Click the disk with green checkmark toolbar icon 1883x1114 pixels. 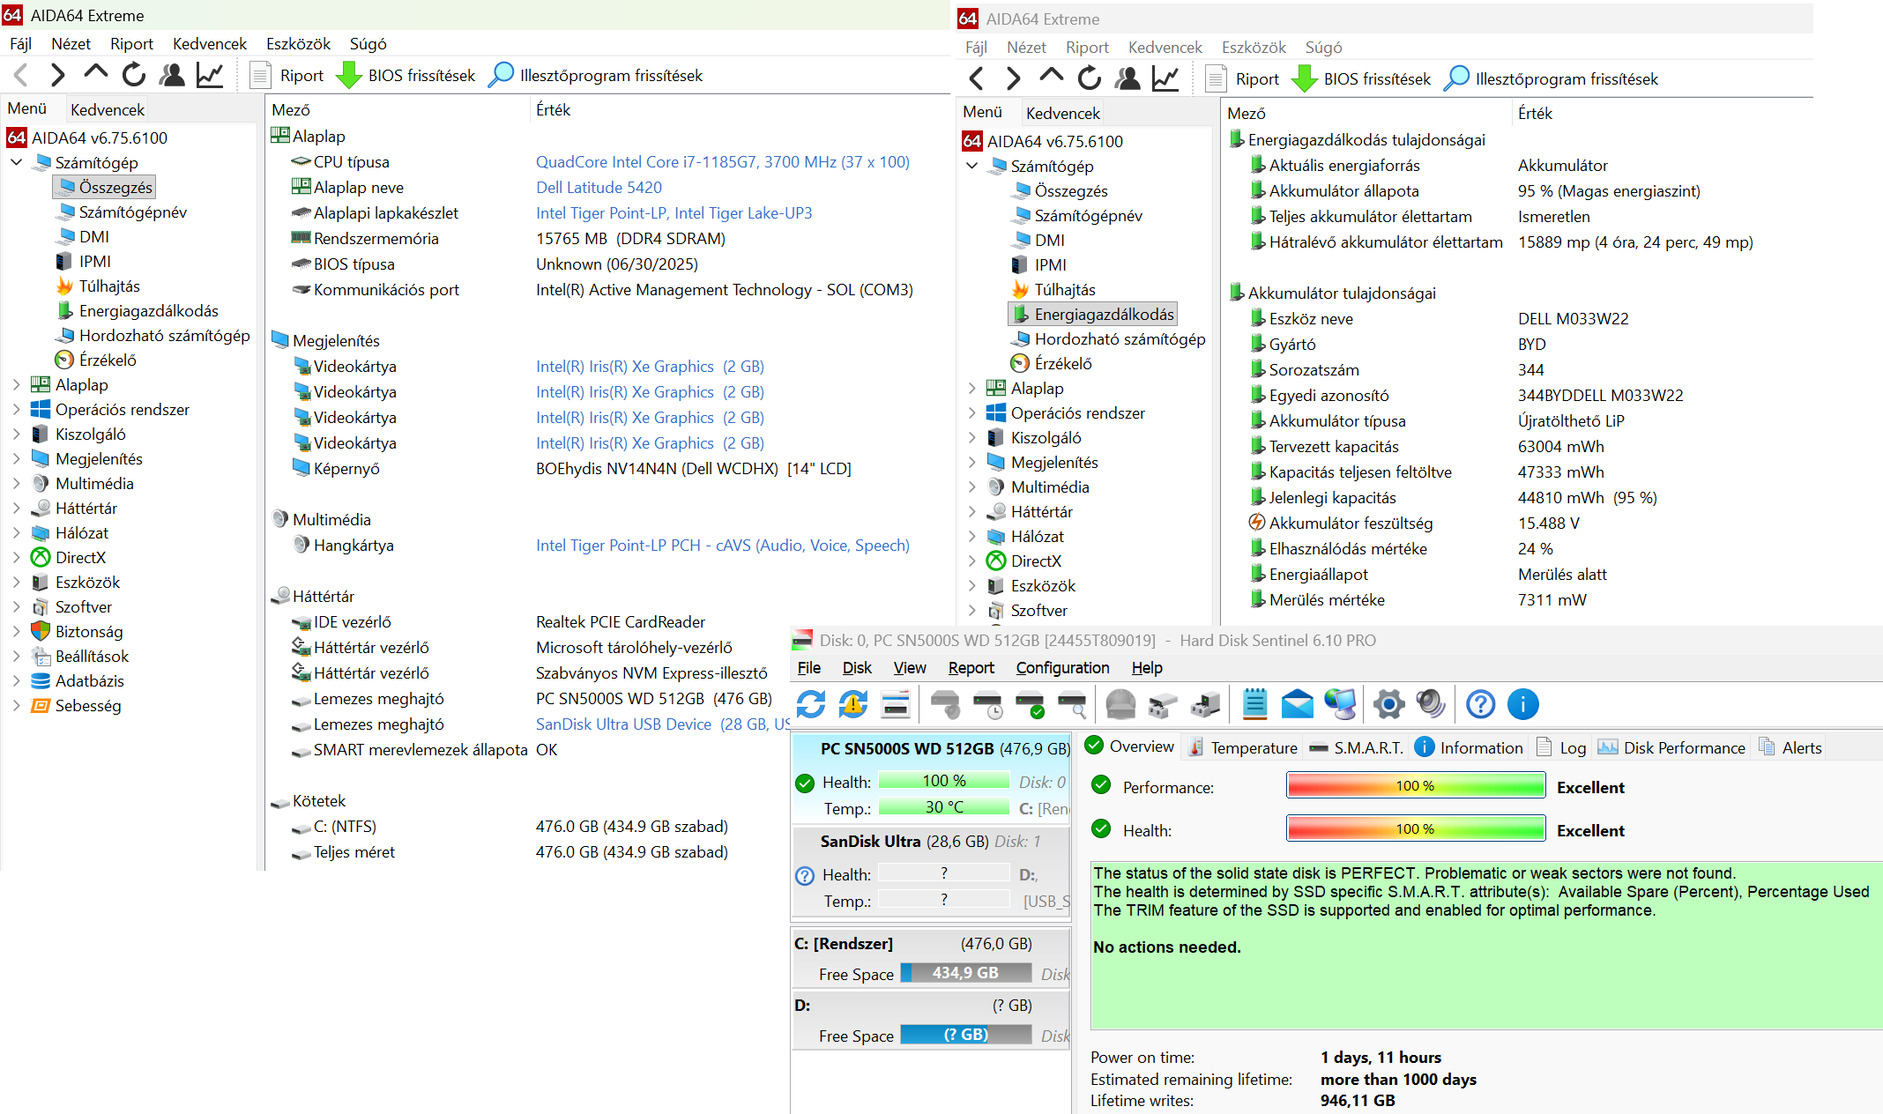click(1030, 704)
